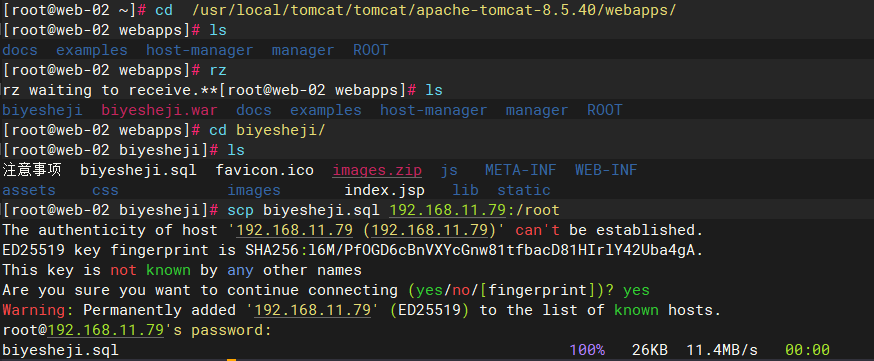Select the js directory entry
Image resolution: width=874 pixels, height=361 pixels.
tap(449, 170)
